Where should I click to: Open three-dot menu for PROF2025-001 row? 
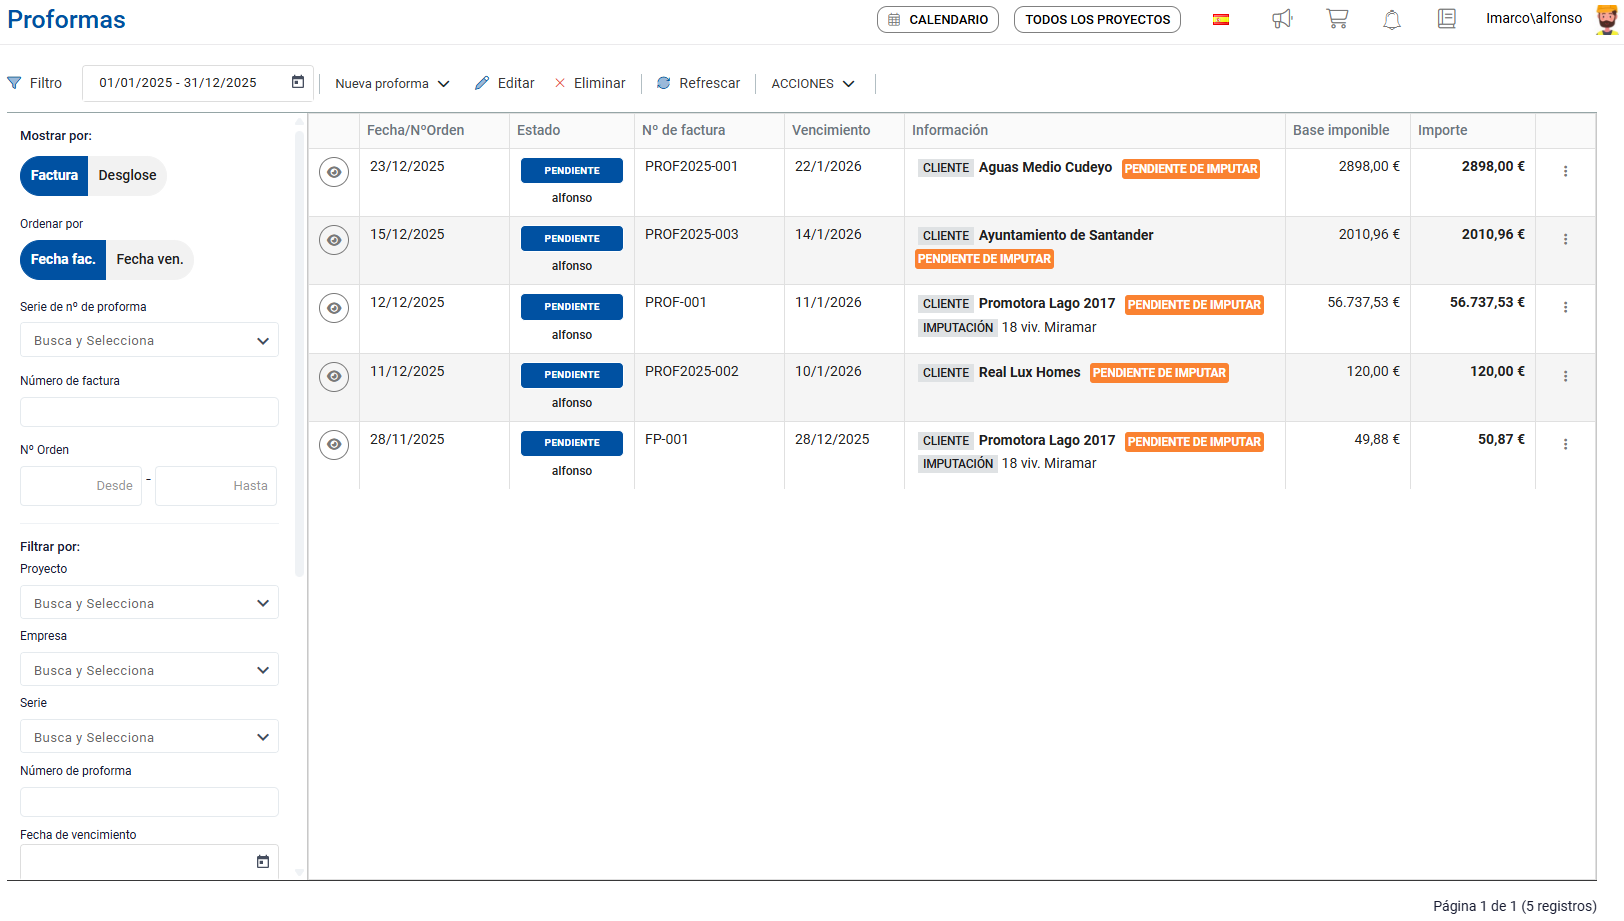click(1565, 171)
